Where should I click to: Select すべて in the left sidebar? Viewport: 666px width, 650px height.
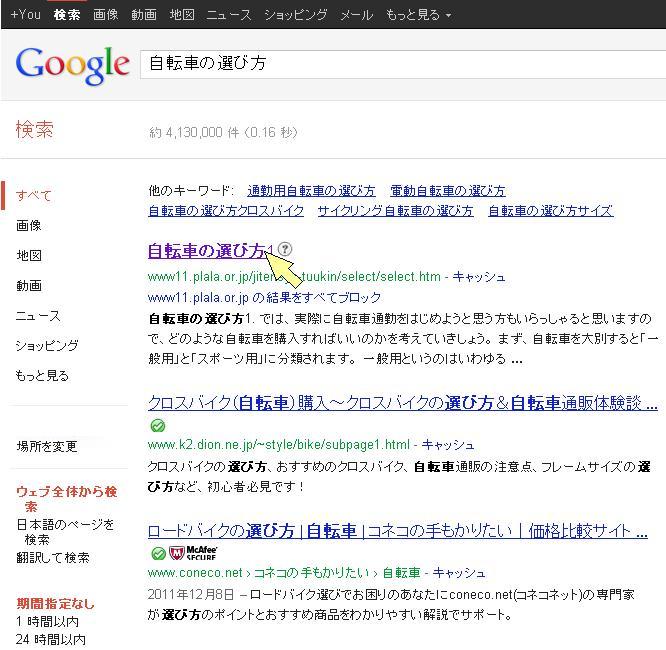tap(34, 195)
